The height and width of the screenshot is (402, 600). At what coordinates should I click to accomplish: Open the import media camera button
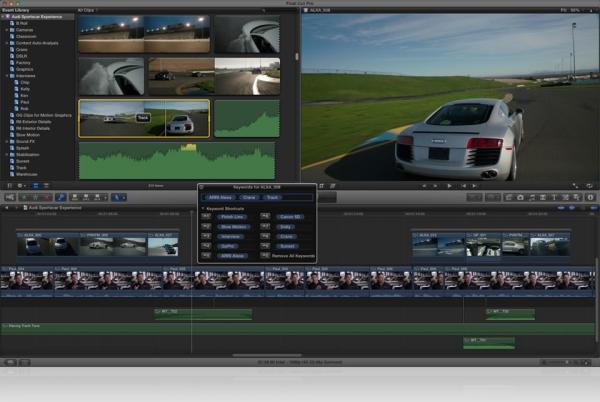click(x=10, y=197)
